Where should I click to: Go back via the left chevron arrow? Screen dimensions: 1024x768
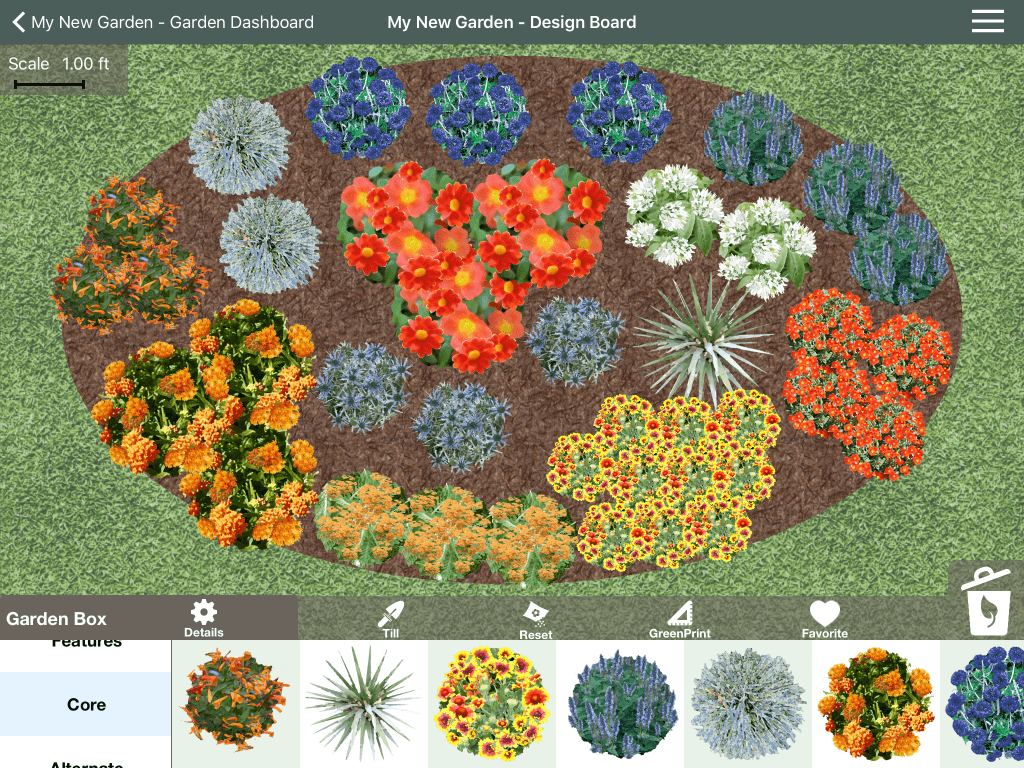click(19, 22)
